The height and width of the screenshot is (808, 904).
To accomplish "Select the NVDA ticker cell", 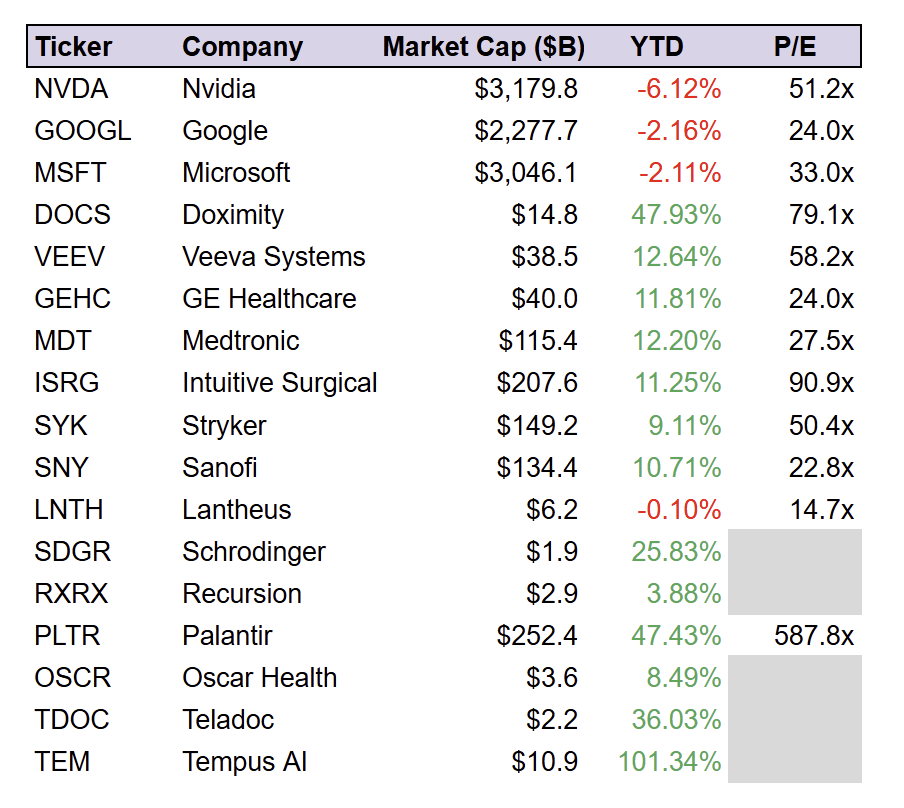I will coord(71,89).
